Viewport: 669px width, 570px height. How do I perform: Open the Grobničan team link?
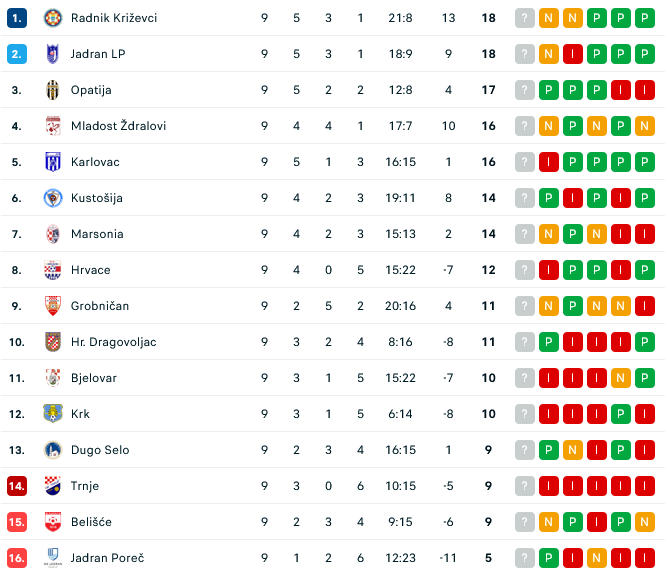pos(100,306)
